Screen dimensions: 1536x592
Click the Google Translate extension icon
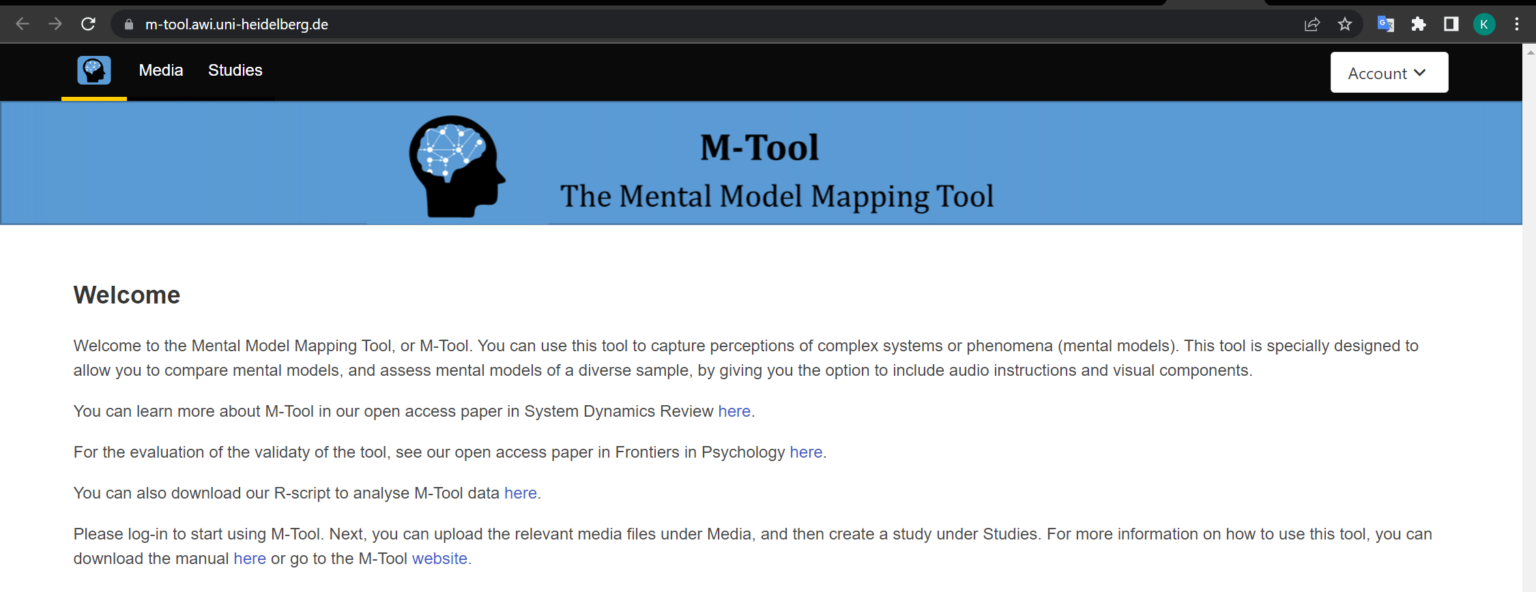click(x=1385, y=23)
